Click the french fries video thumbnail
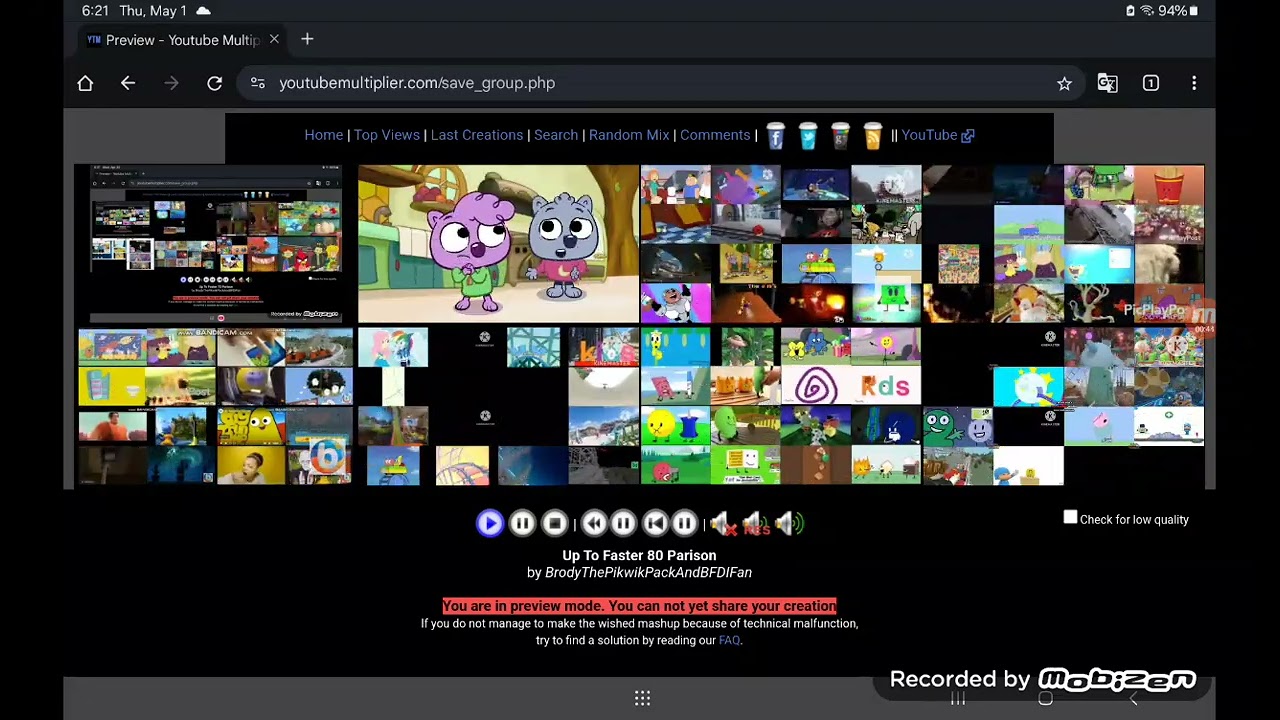The image size is (1280, 720). pyautogui.click(x=1169, y=185)
